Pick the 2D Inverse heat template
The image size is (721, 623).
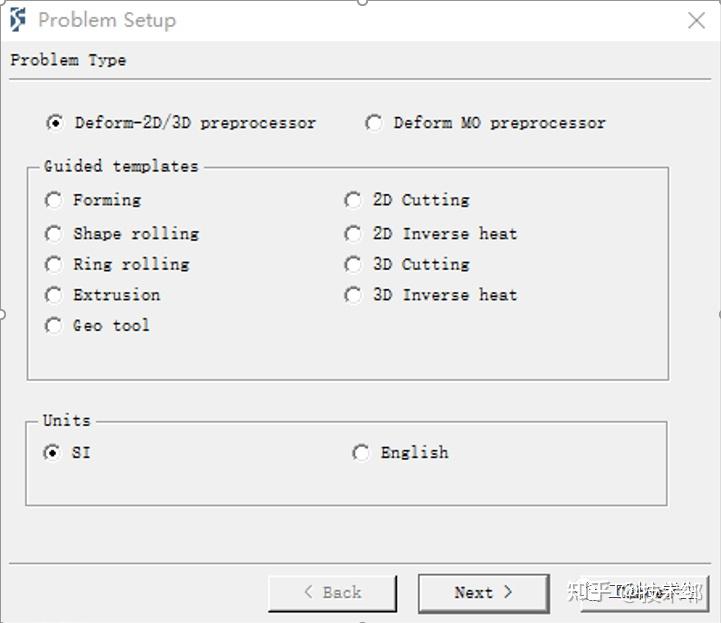[x=353, y=234]
